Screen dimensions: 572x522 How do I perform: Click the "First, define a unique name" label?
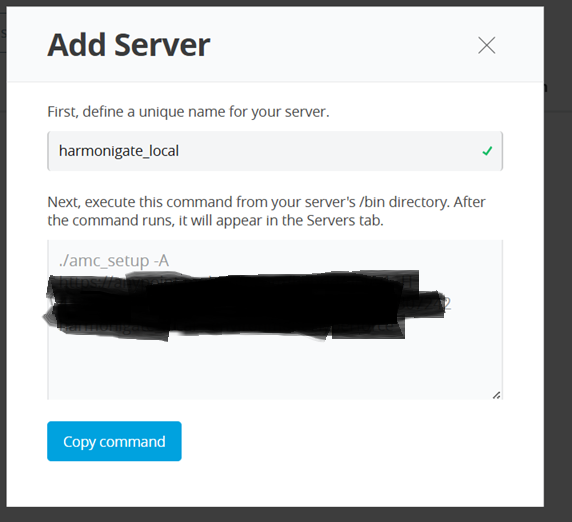(x=188, y=112)
